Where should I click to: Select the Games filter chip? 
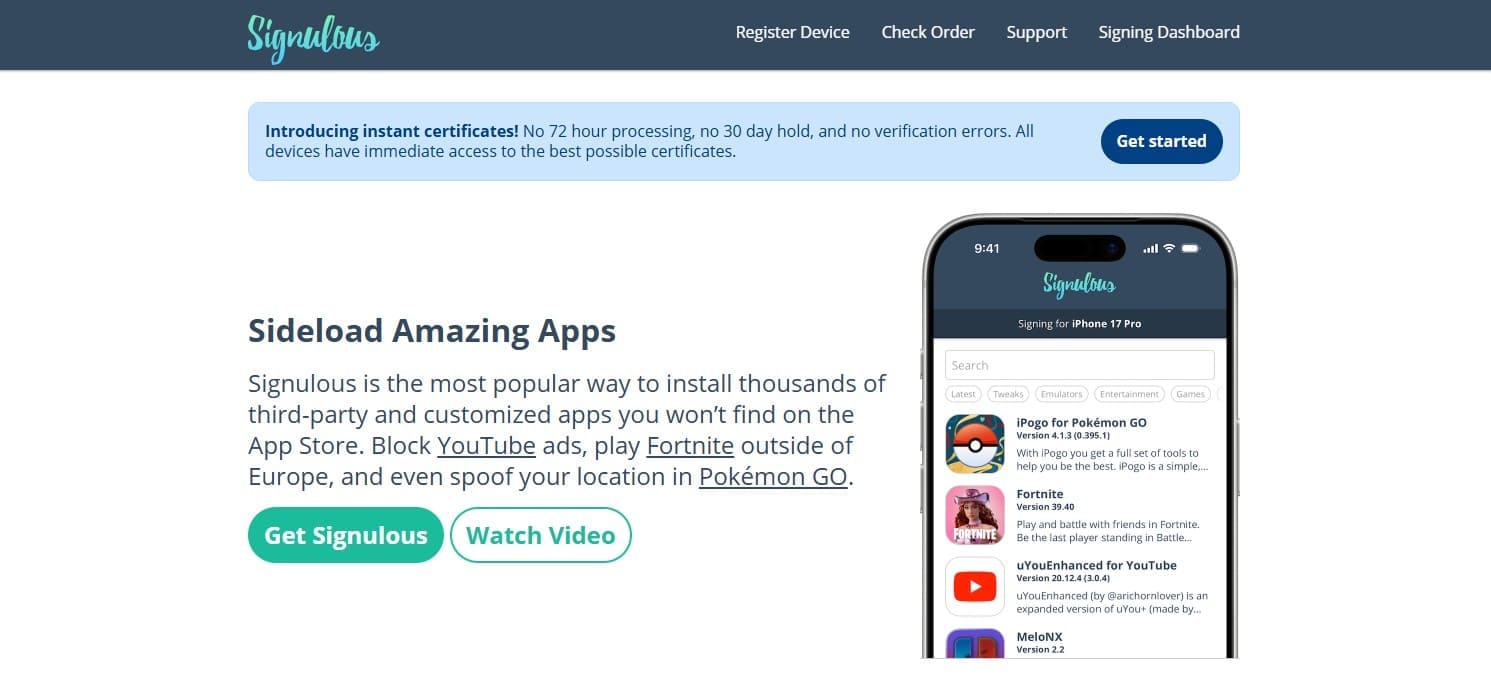[x=1190, y=394]
